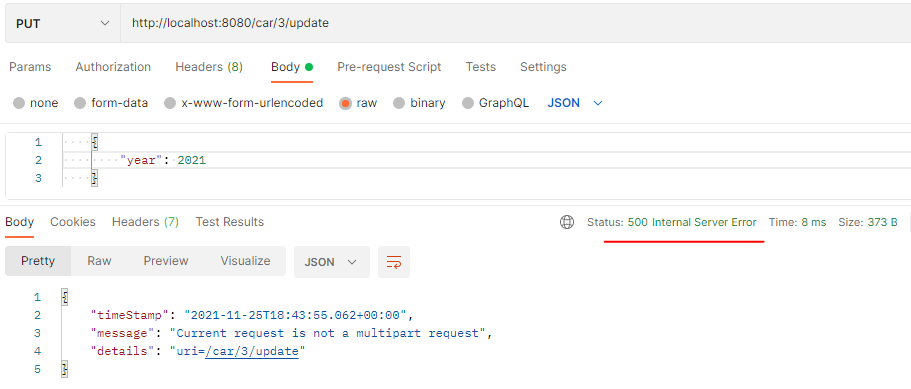Click the green Body indicator dot

(309, 67)
